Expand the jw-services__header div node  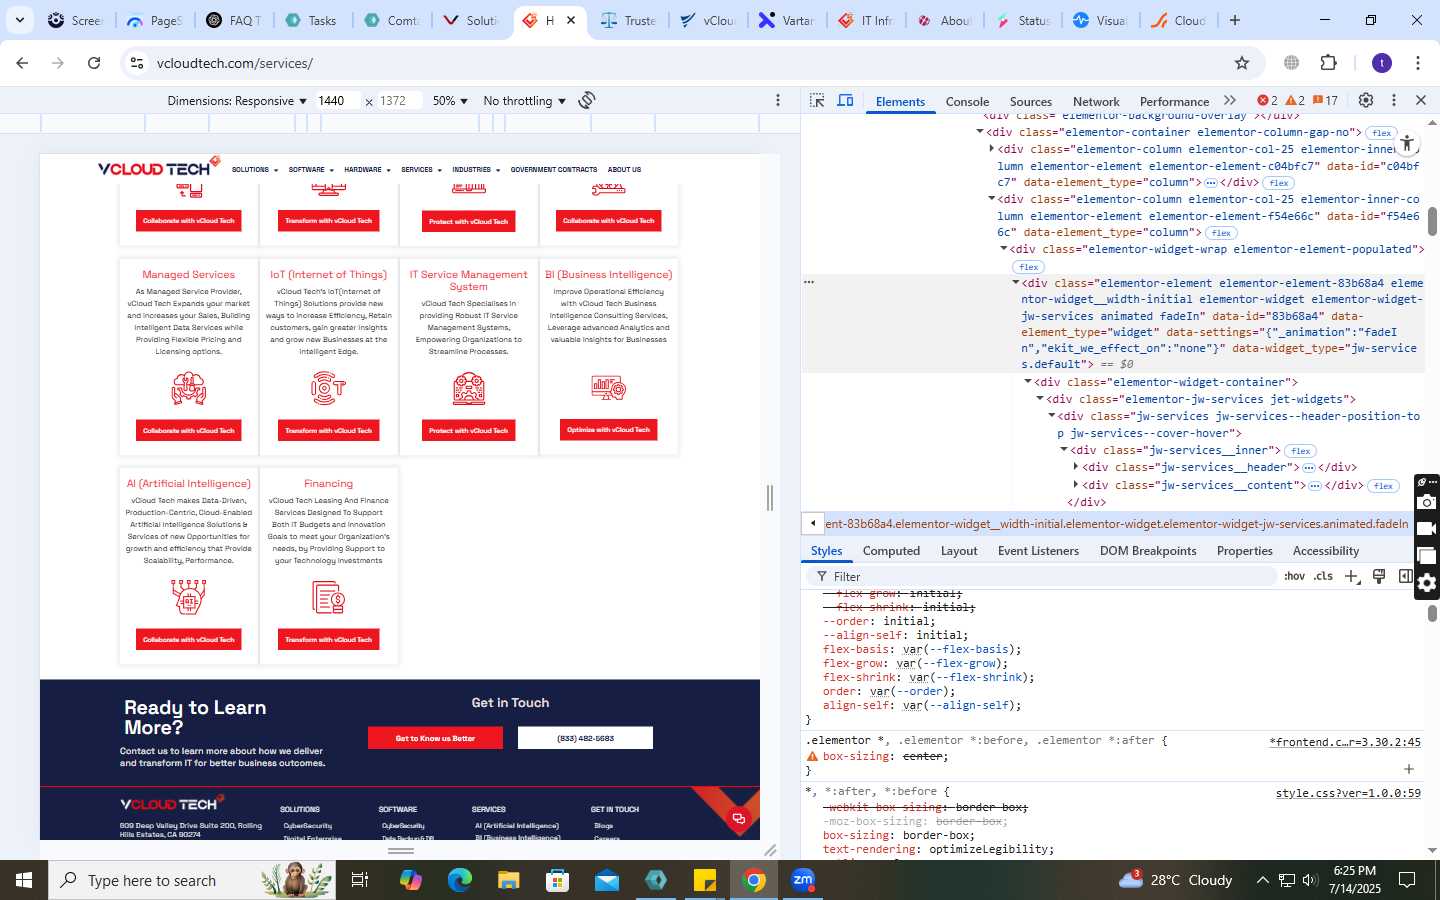[1076, 467]
